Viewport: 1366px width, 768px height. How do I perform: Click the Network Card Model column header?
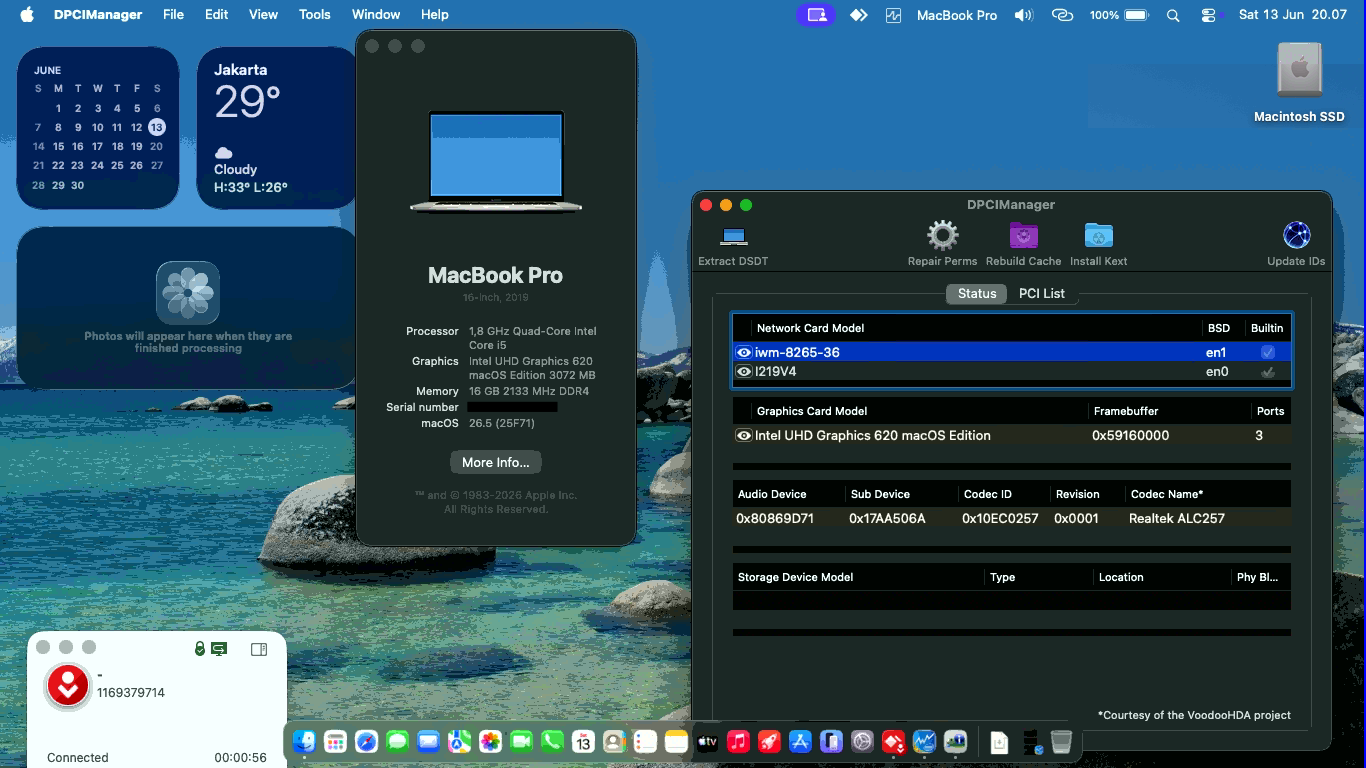810,328
